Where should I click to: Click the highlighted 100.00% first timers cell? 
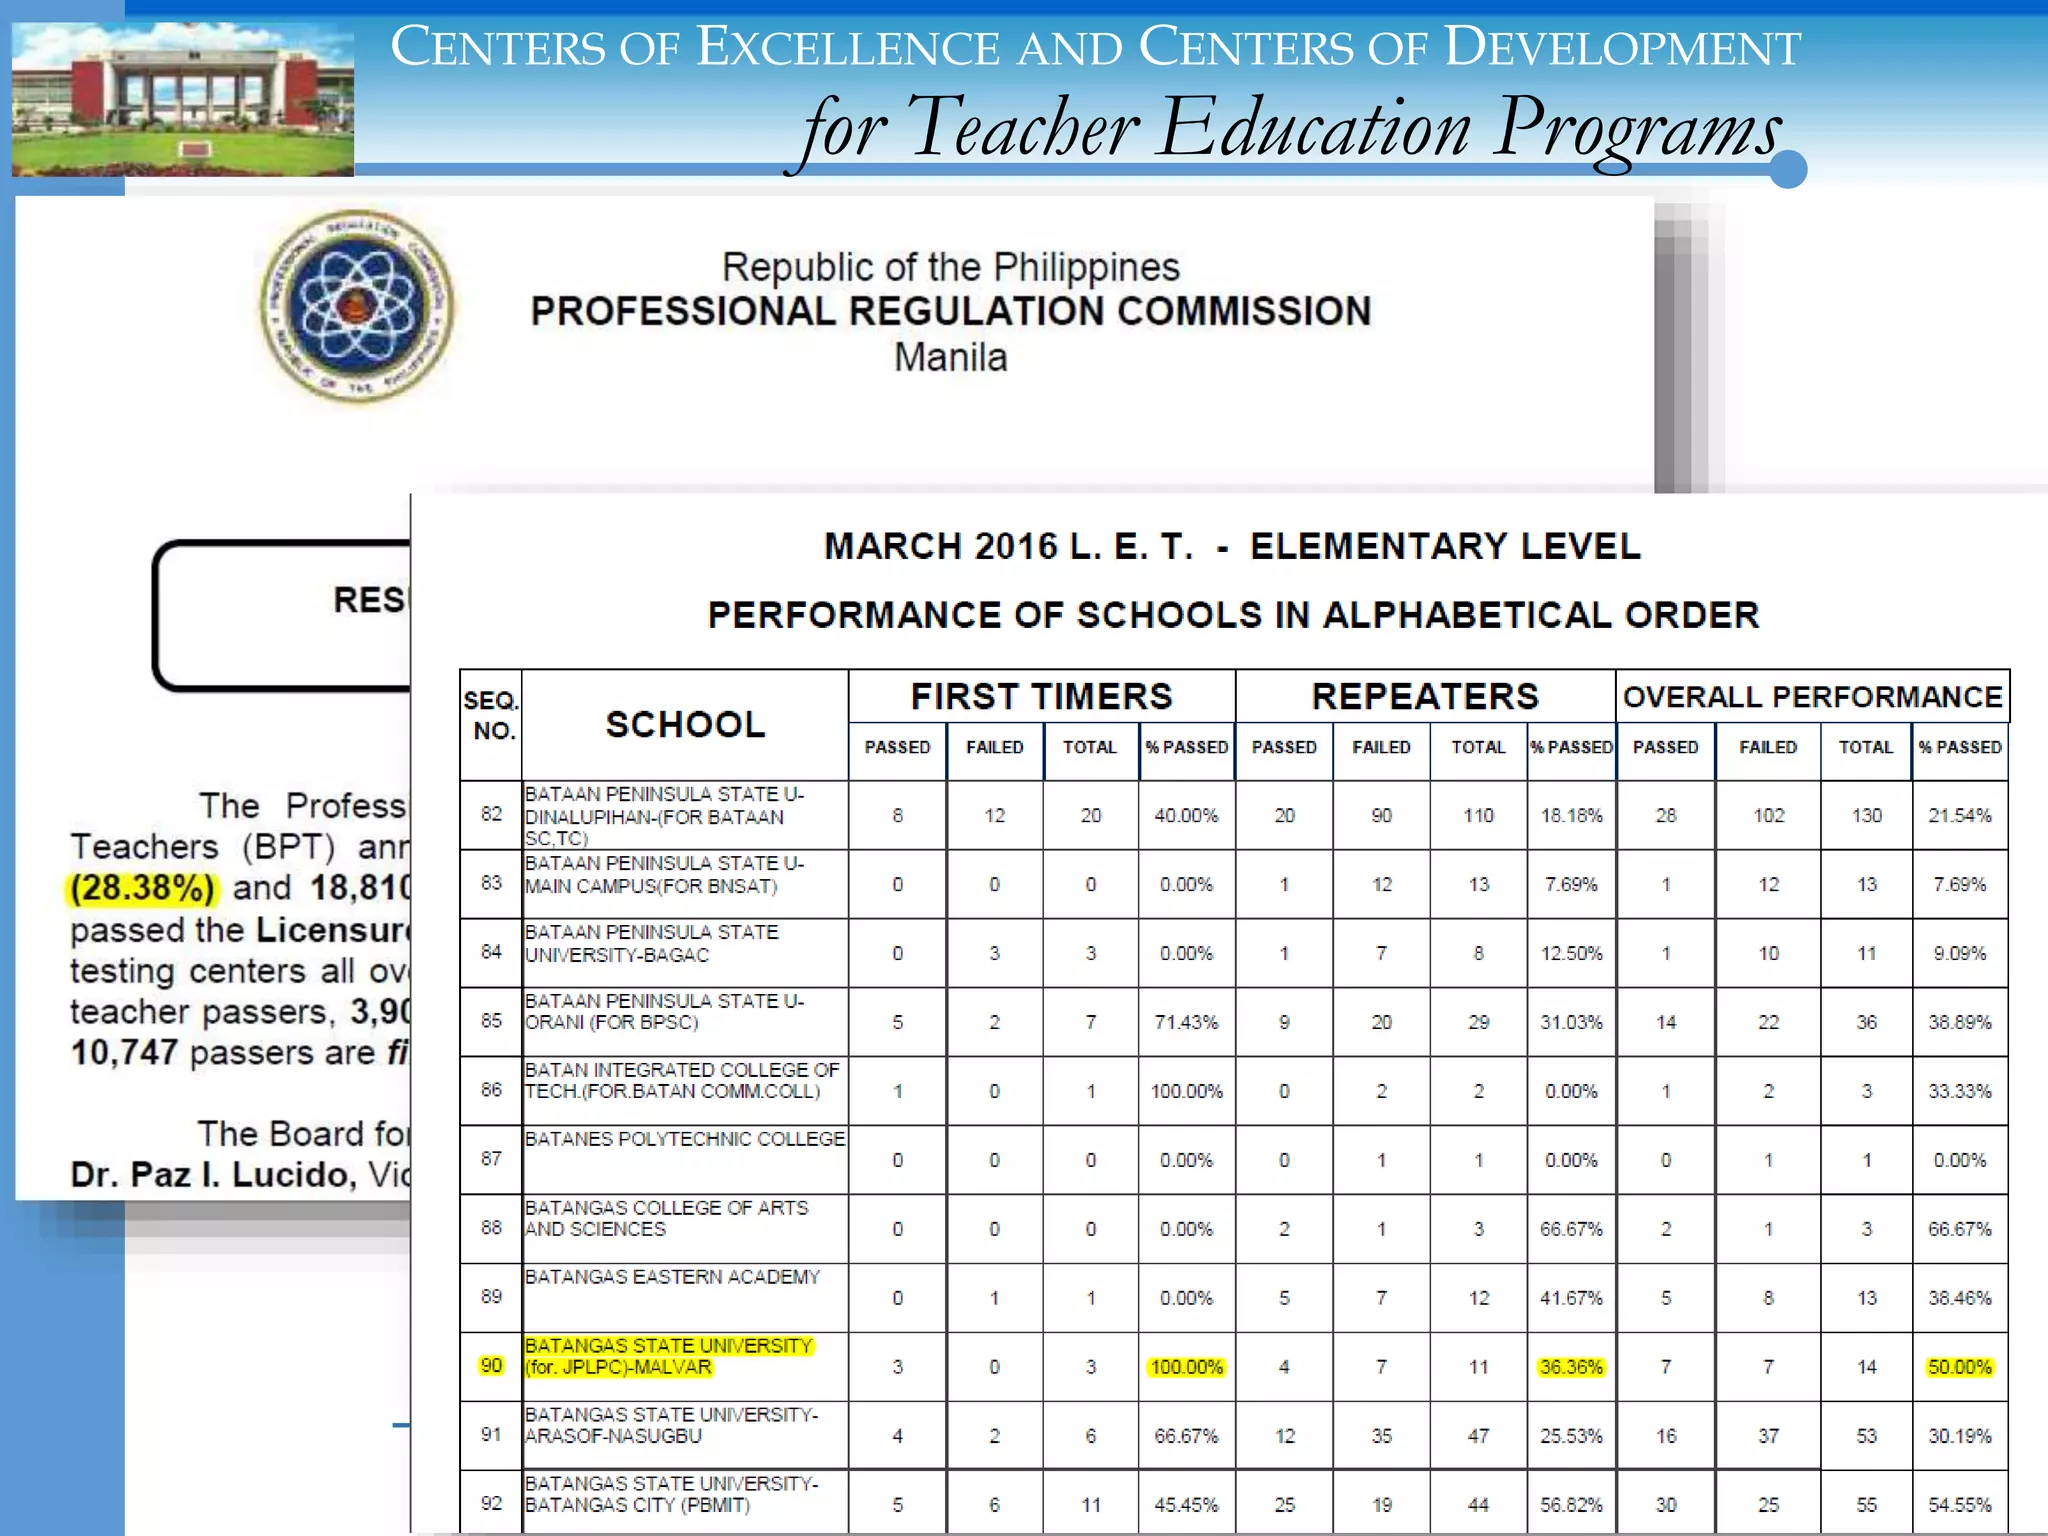coord(1186,1367)
